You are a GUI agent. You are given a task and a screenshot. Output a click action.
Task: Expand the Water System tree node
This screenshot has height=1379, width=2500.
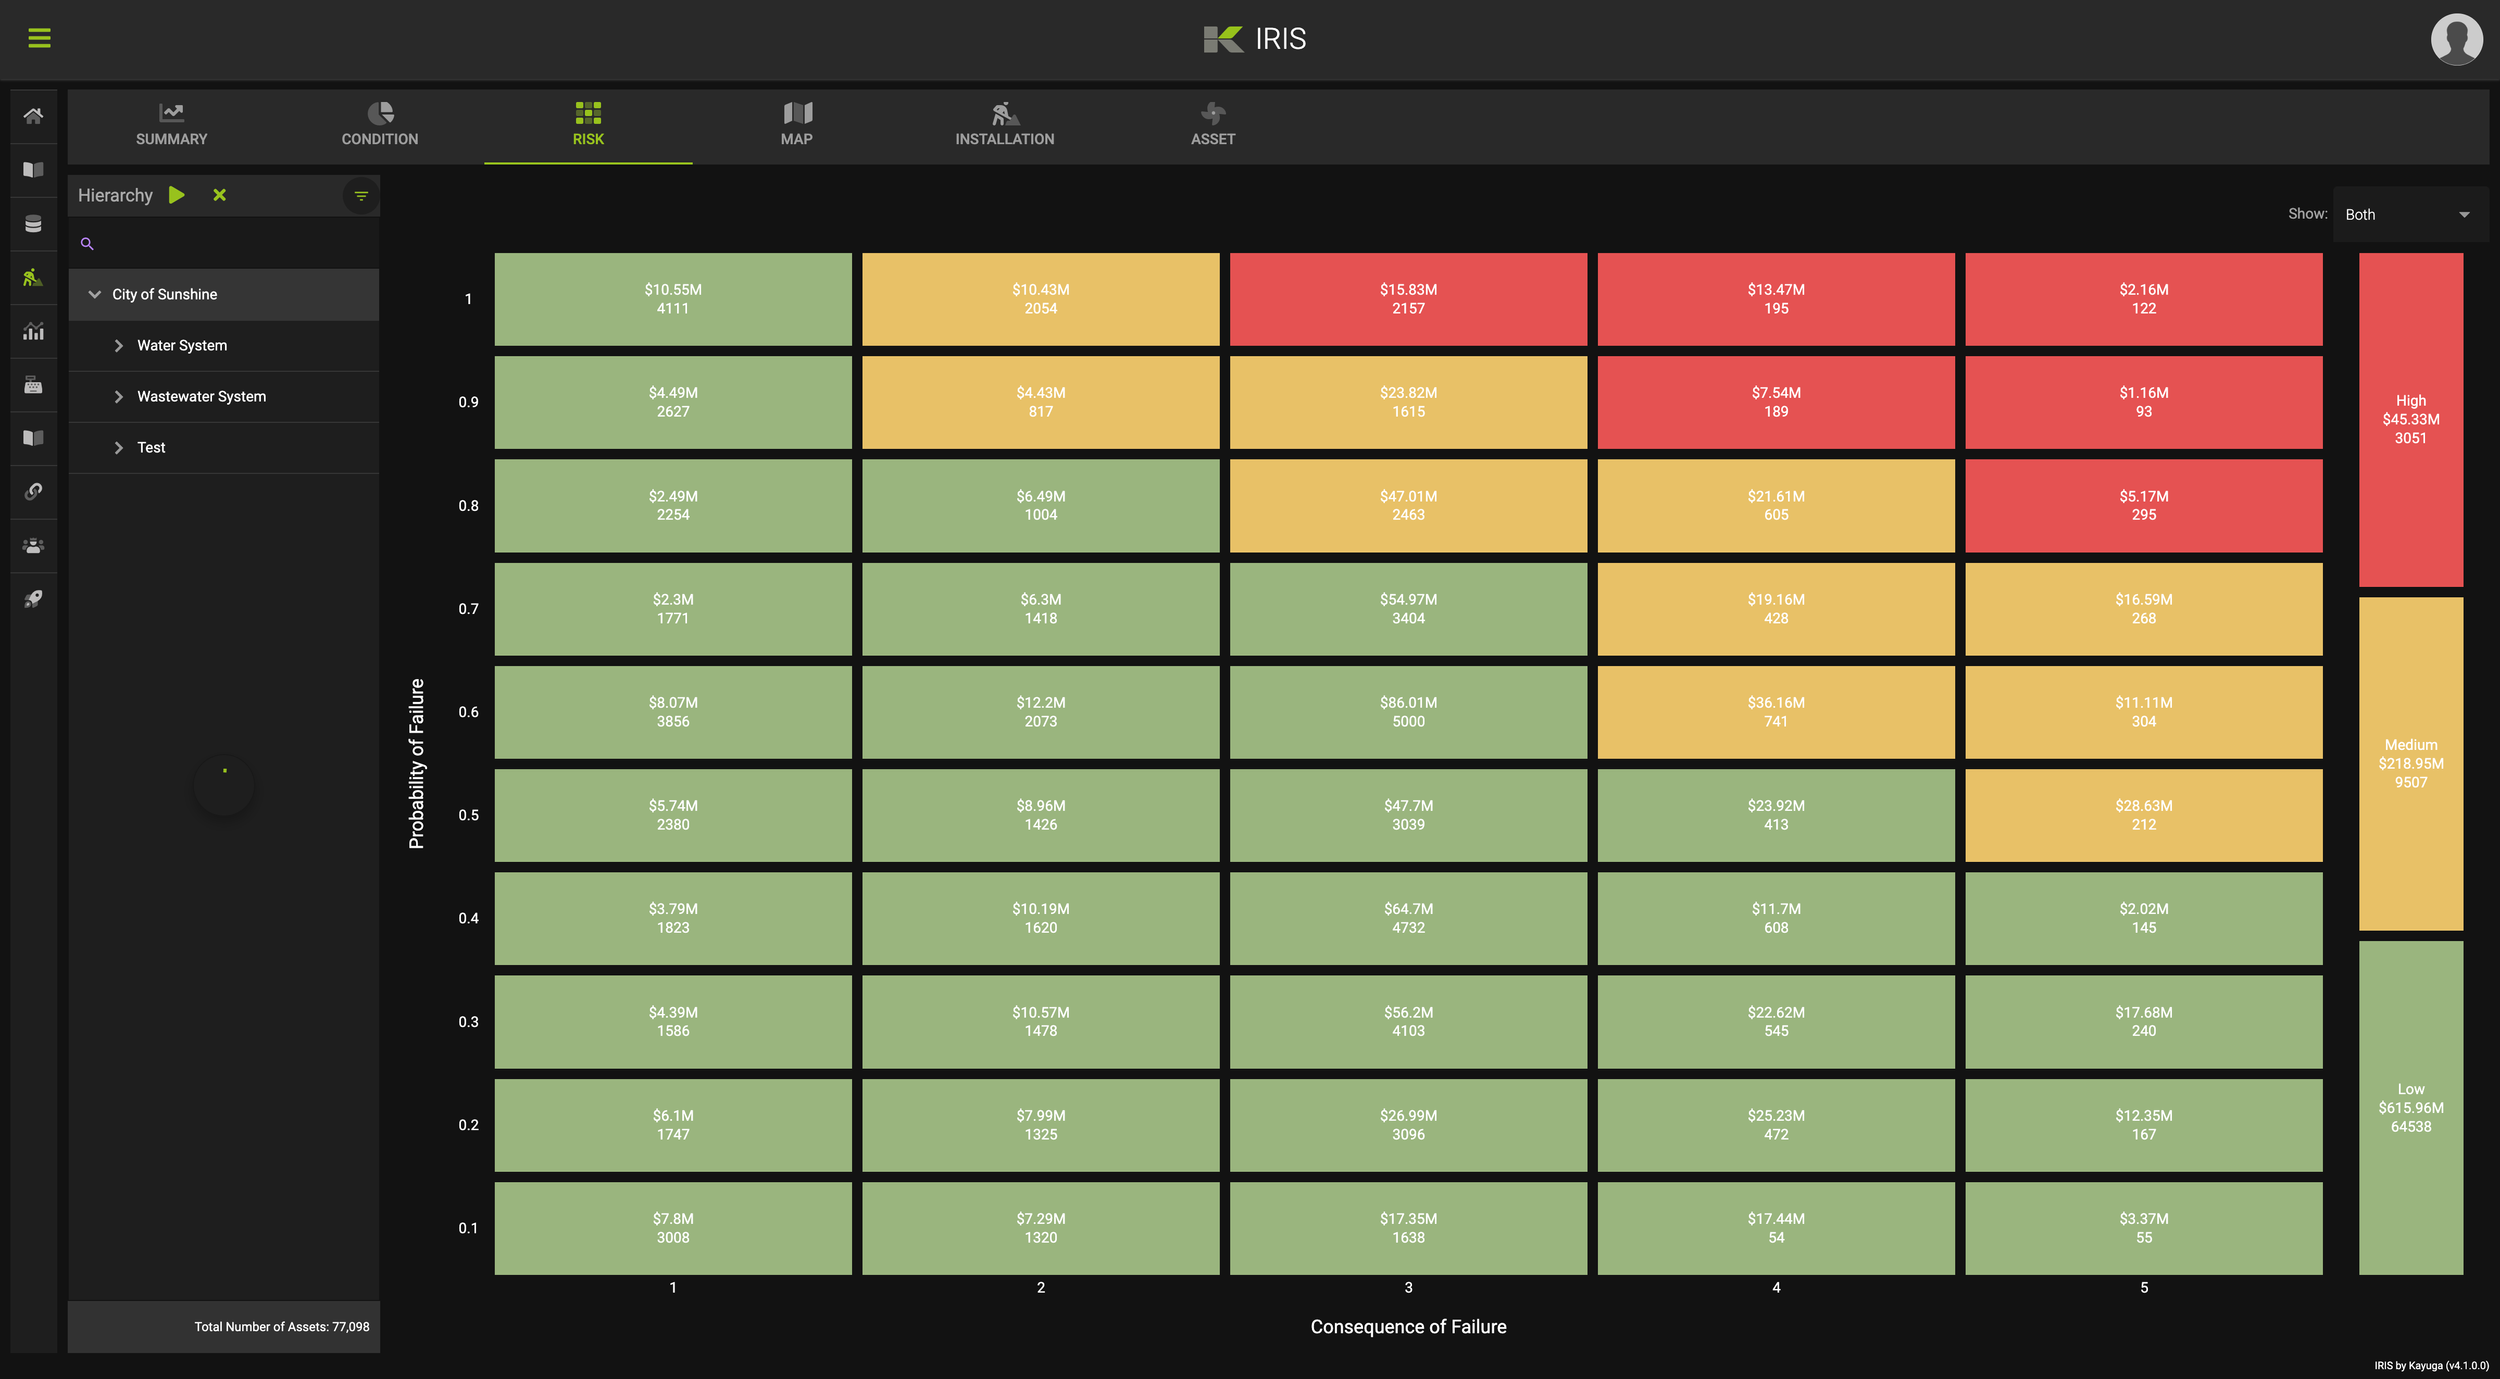click(119, 345)
